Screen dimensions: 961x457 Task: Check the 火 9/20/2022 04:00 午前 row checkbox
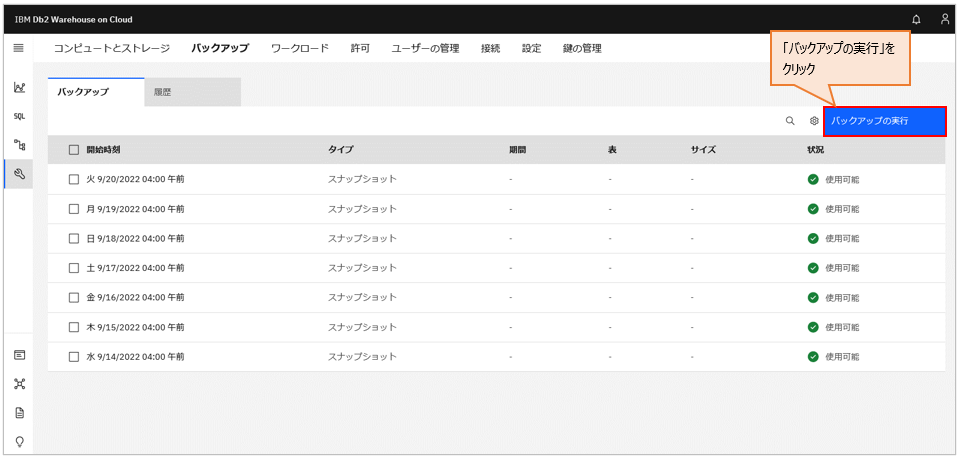pos(74,179)
